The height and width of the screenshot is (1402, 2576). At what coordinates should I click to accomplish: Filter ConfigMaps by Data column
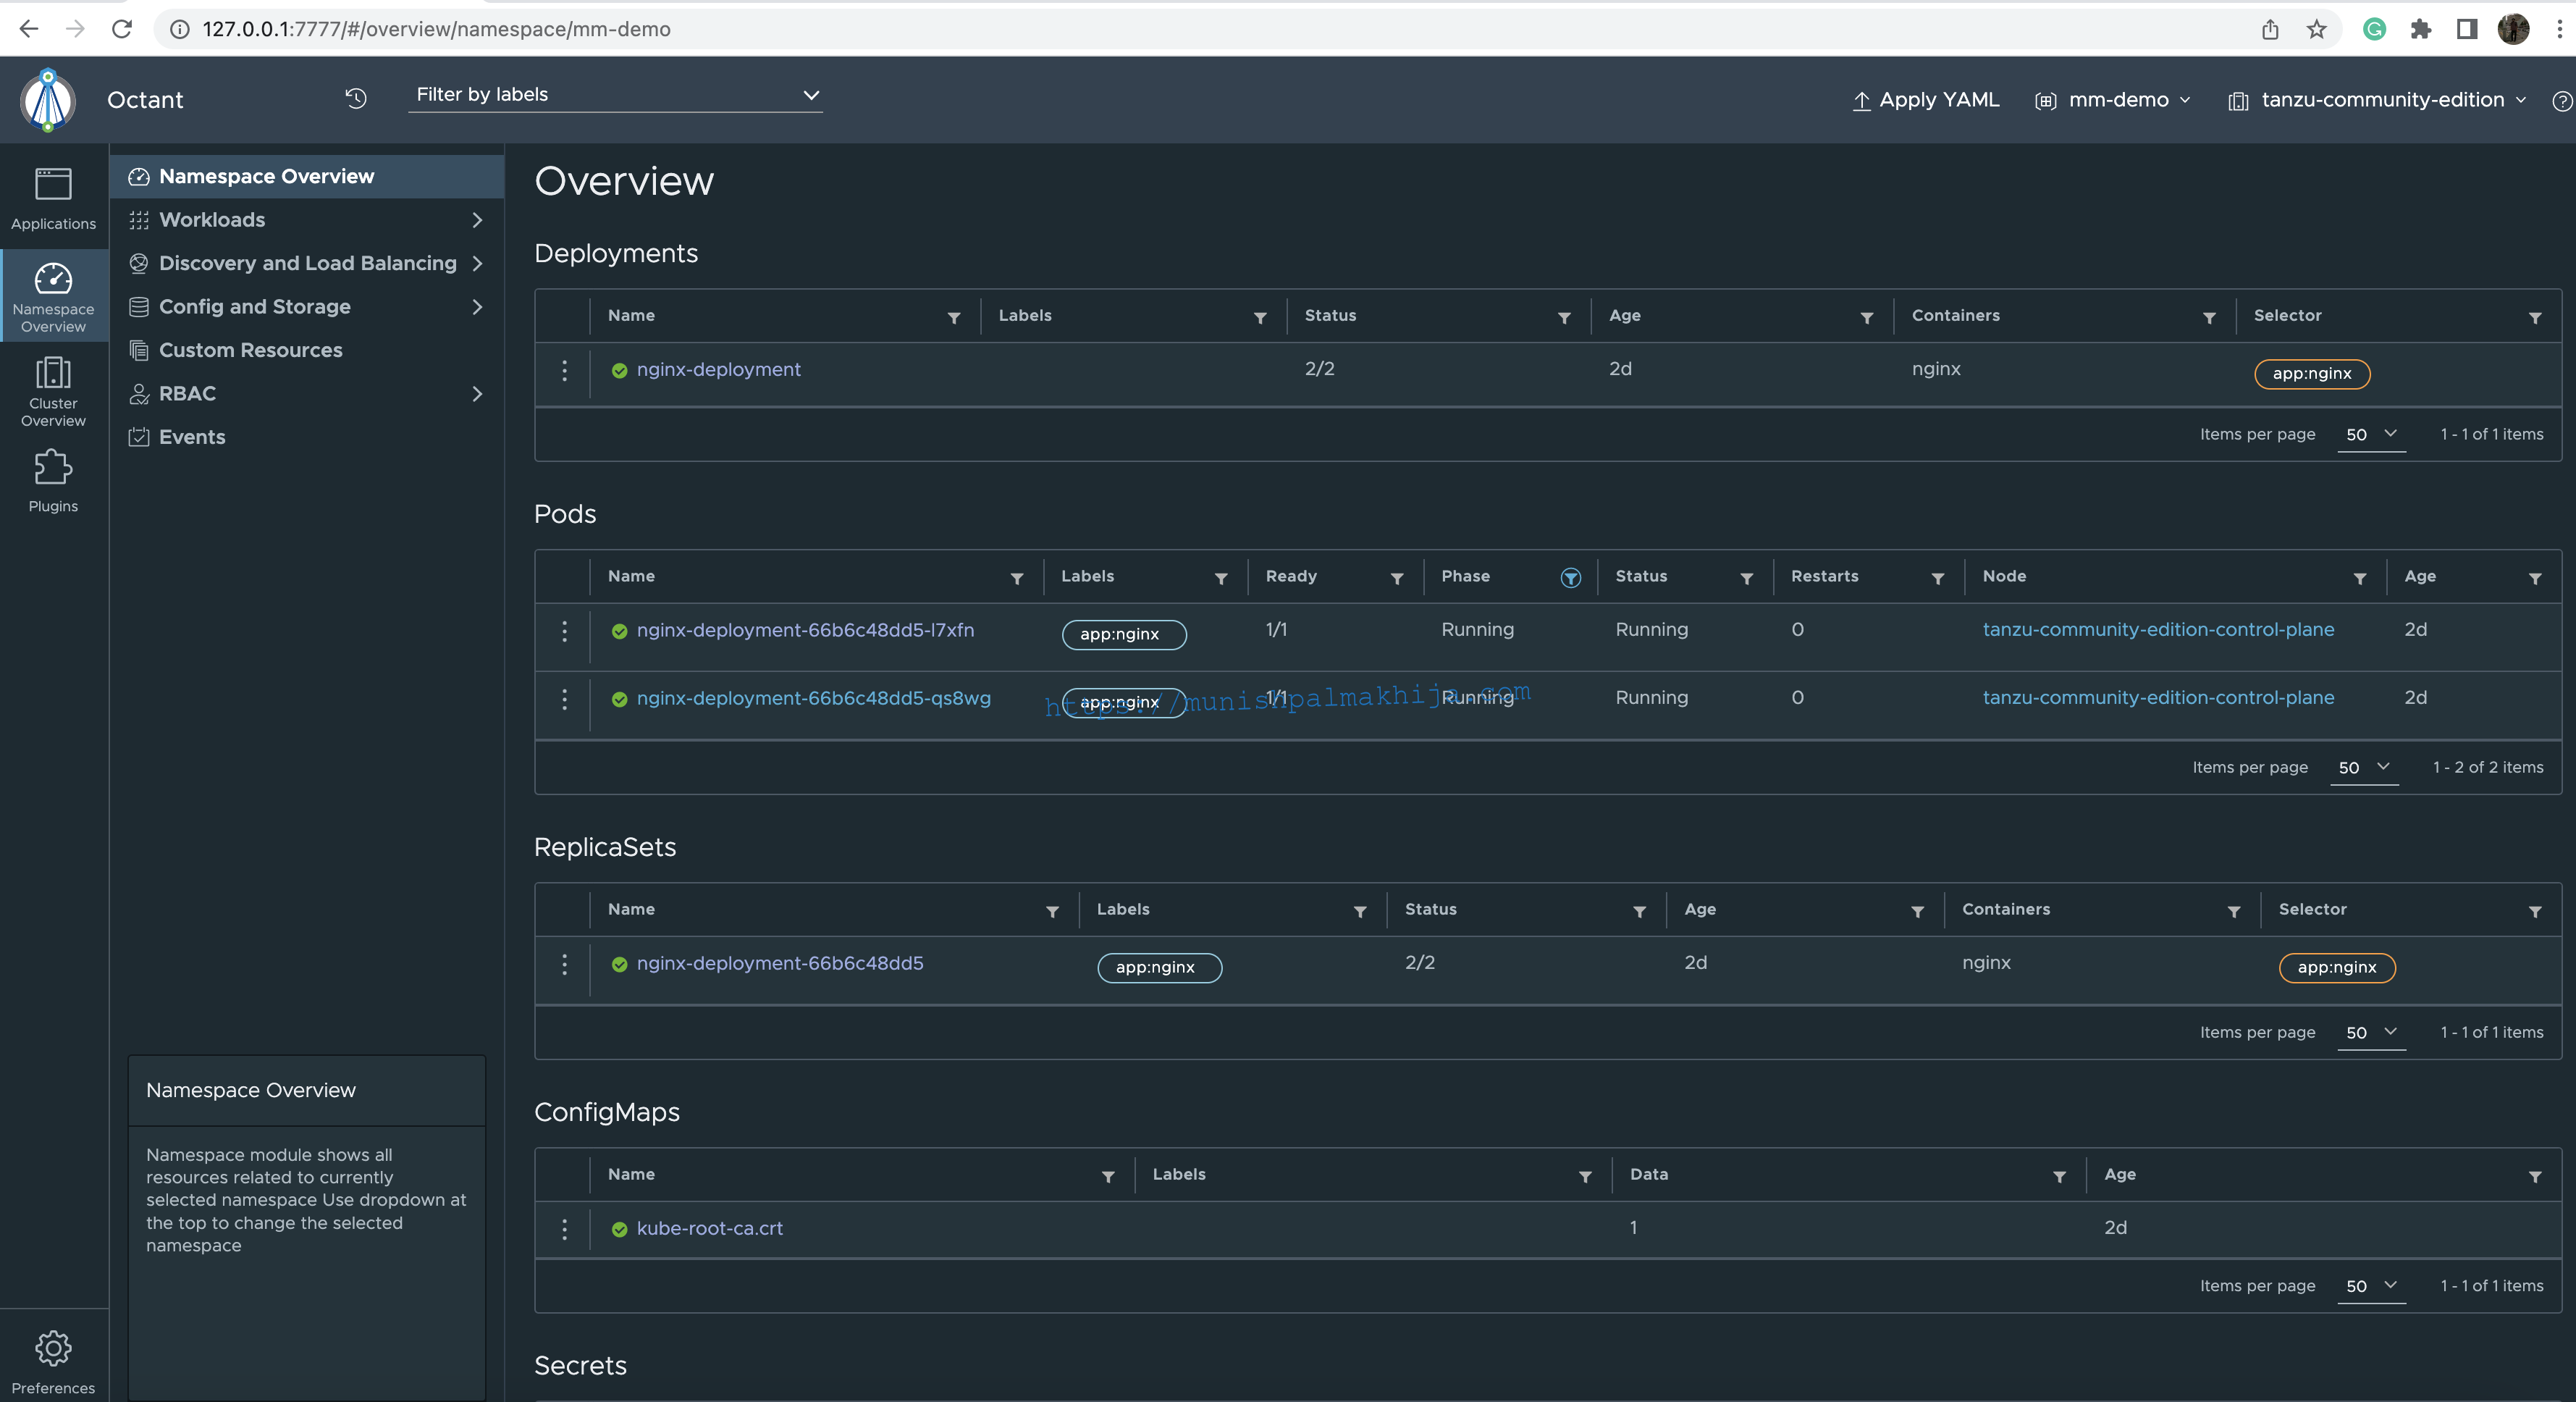coord(2059,1177)
